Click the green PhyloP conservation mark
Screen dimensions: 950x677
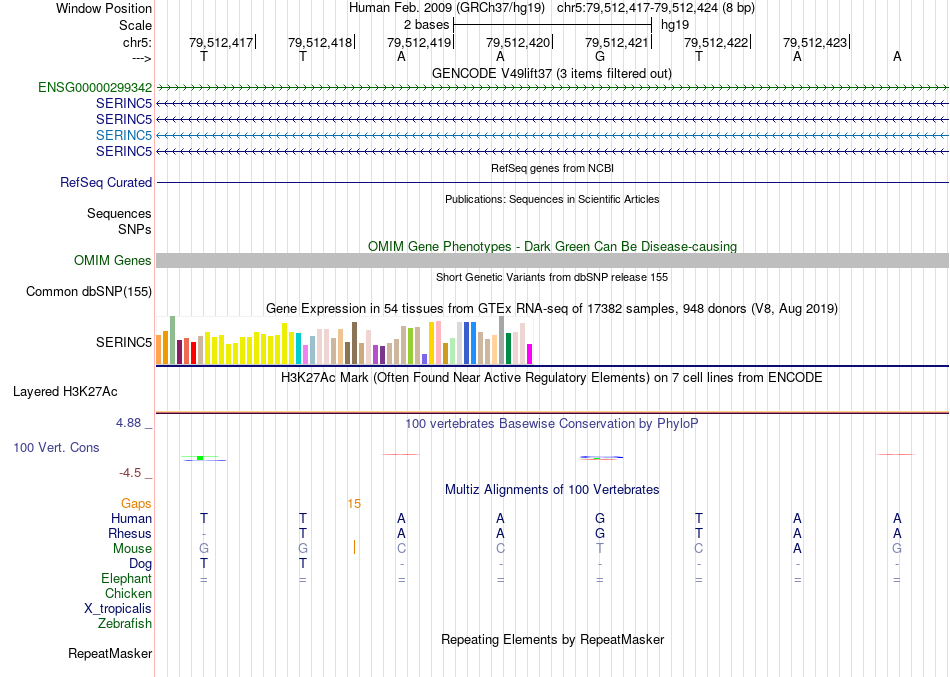pos(200,458)
